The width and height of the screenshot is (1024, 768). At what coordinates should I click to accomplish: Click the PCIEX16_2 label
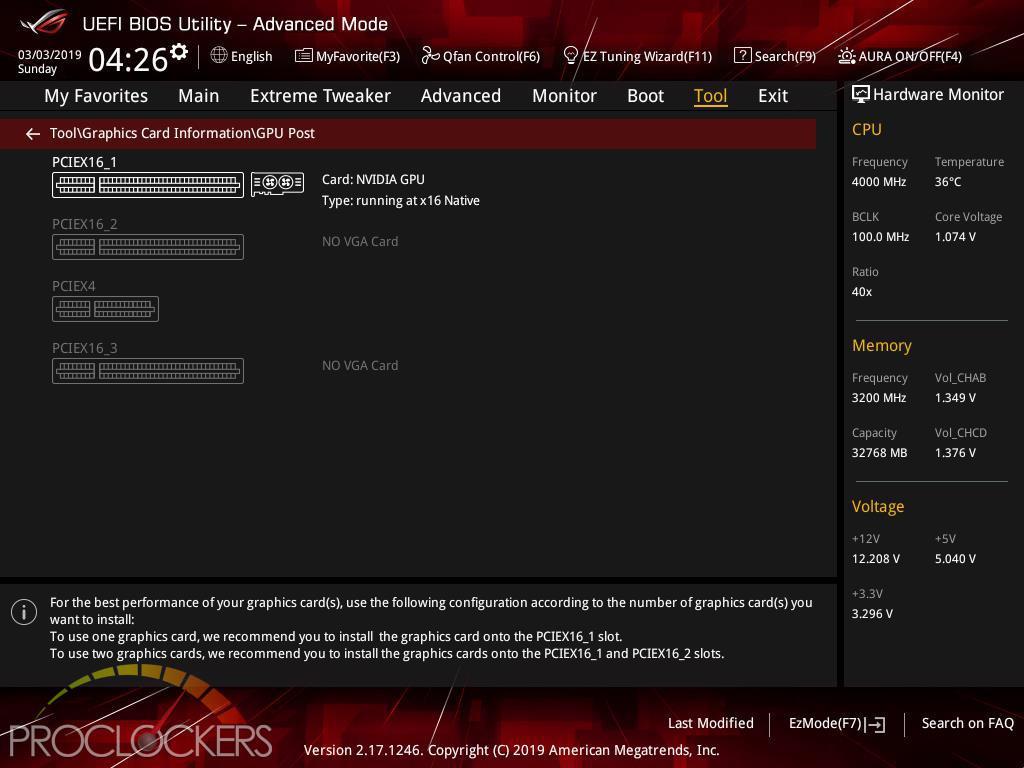(85, 224)
